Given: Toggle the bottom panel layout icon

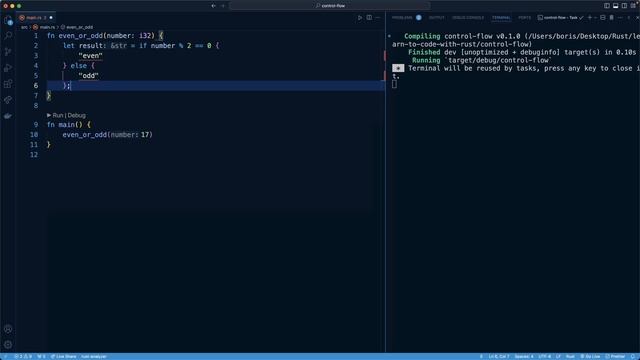Looking at the screenshot, I should coord(616,6).
